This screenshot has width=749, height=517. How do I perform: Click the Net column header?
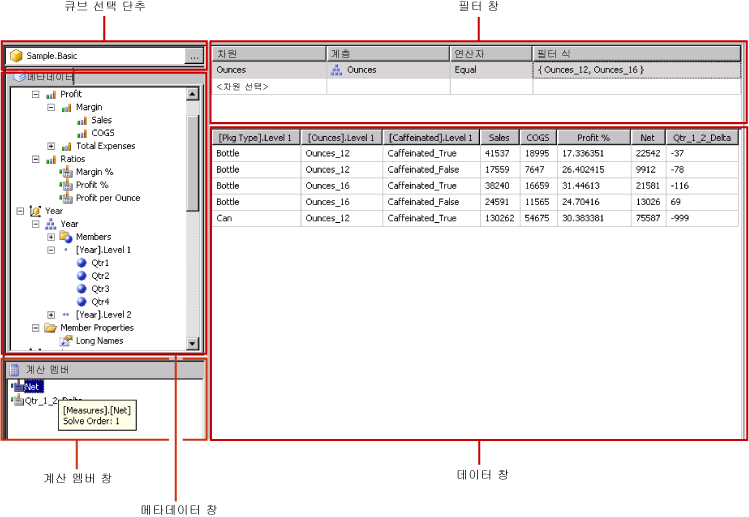click(648, 138)
